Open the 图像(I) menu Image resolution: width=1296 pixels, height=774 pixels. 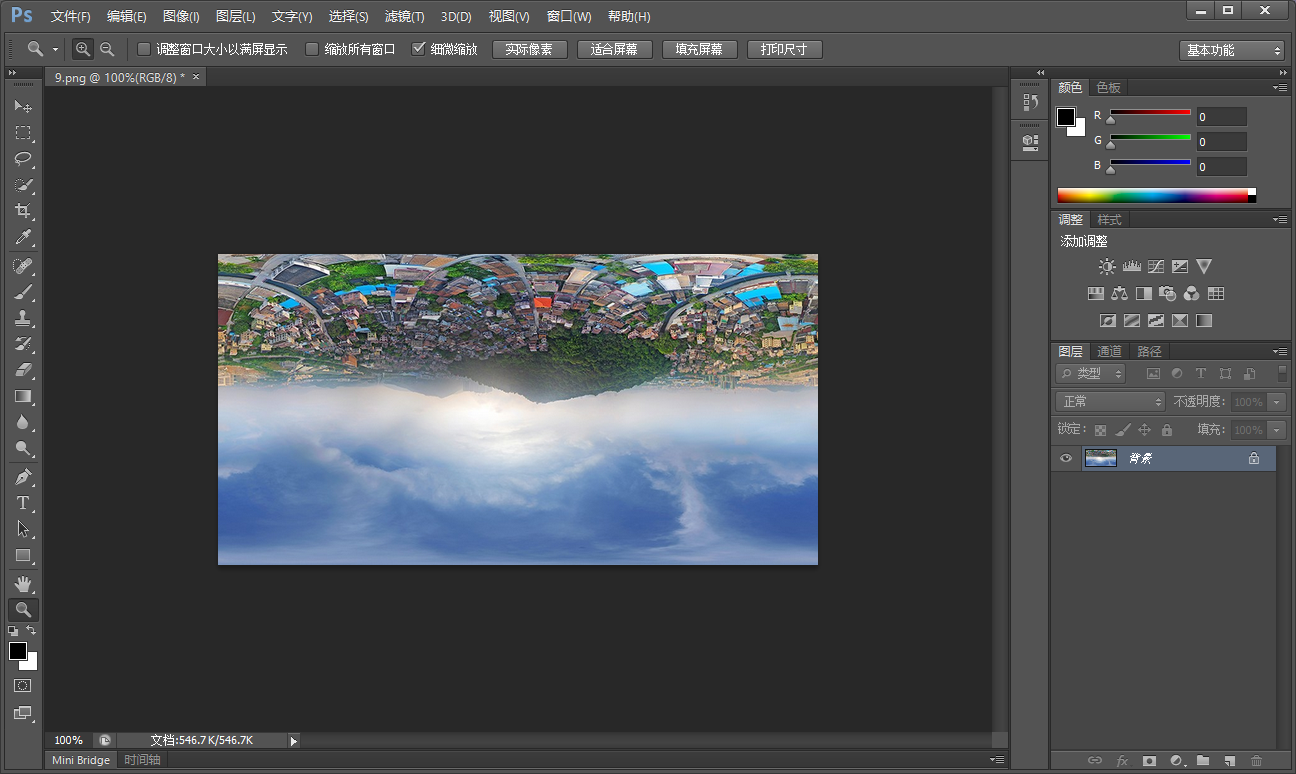[181, 17]
